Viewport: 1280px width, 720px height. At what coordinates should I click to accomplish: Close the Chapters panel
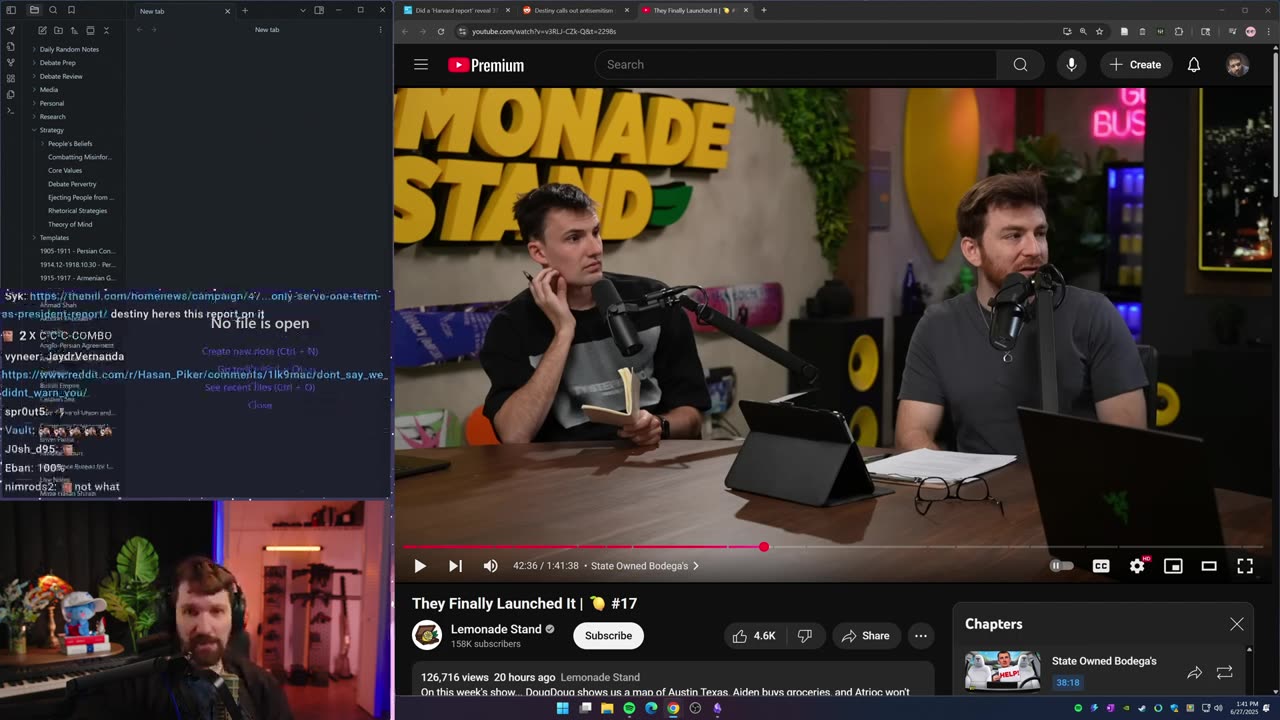pyautogui.click(x=1237, y=624)
